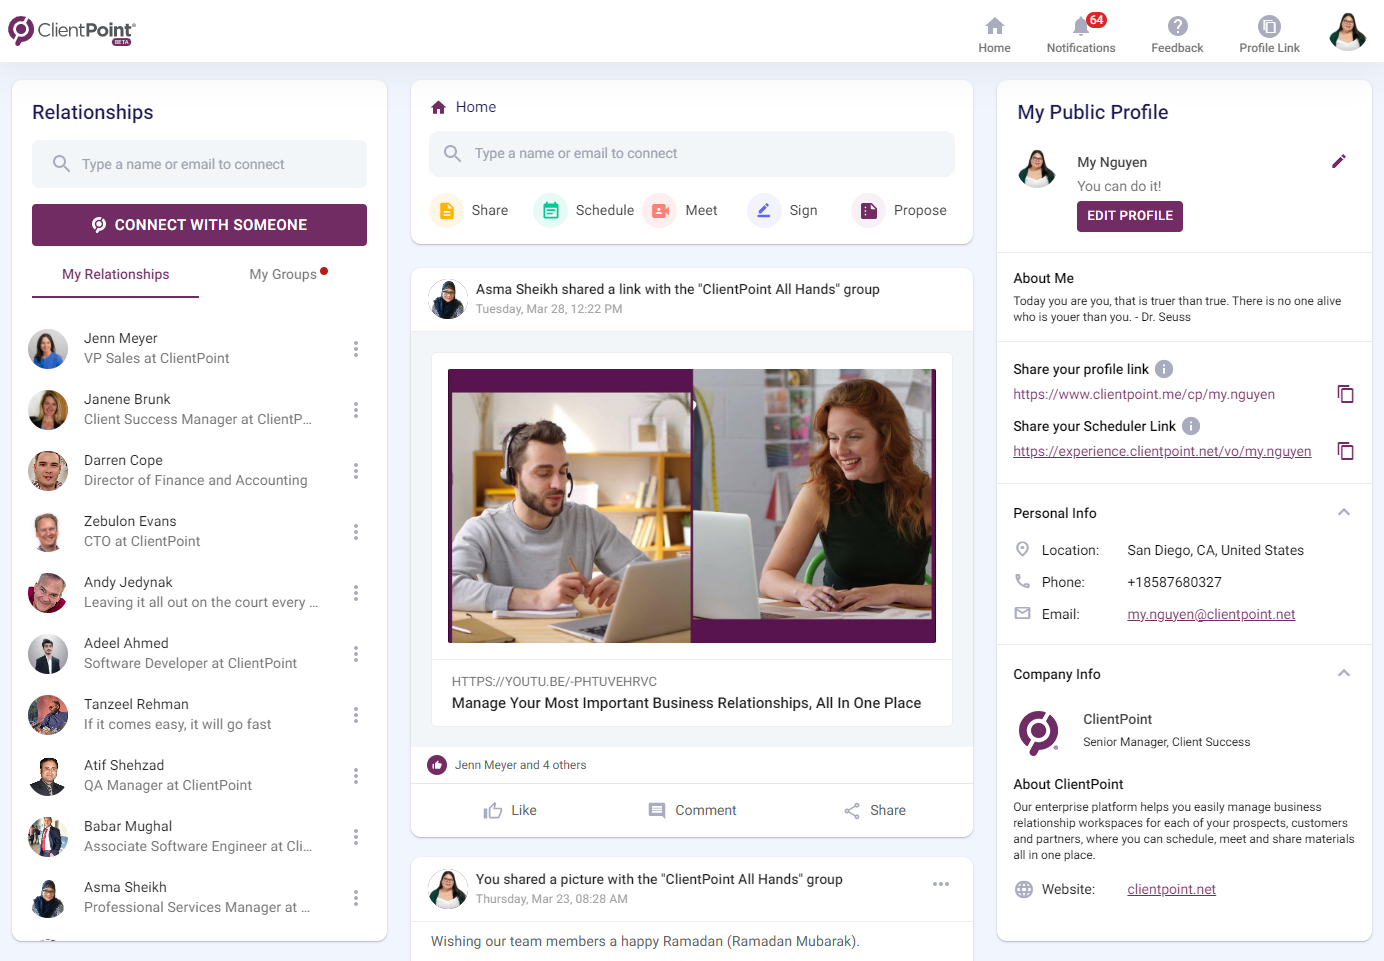Click Asma Sheikh's avatar on the post
Viewport: 1384px width, 961px height.
point(448,299)
